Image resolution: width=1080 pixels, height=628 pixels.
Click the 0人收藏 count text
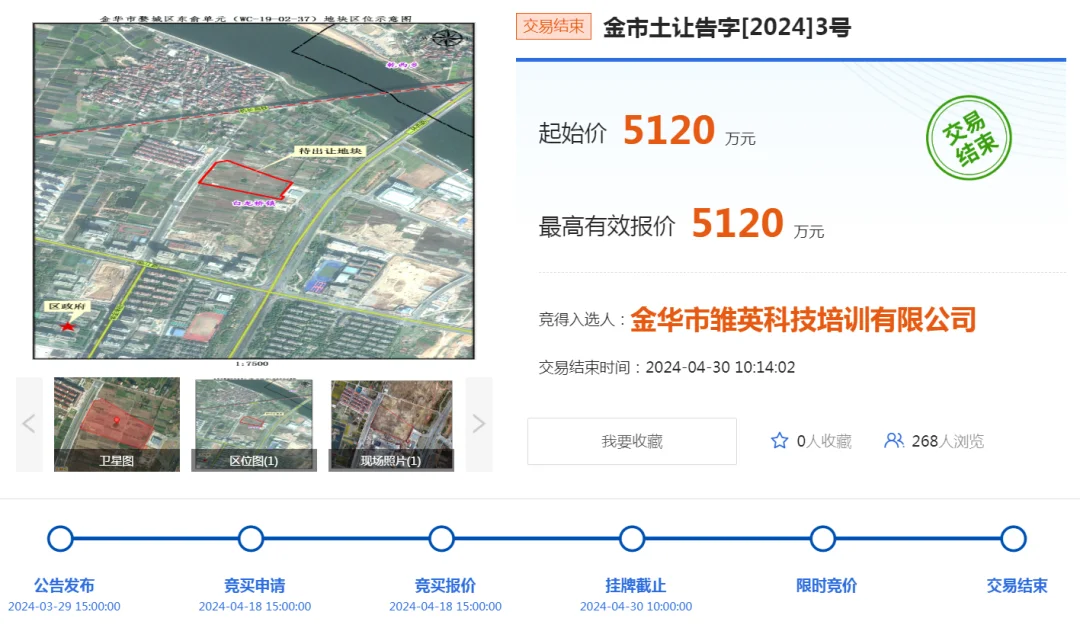[824, 441]
